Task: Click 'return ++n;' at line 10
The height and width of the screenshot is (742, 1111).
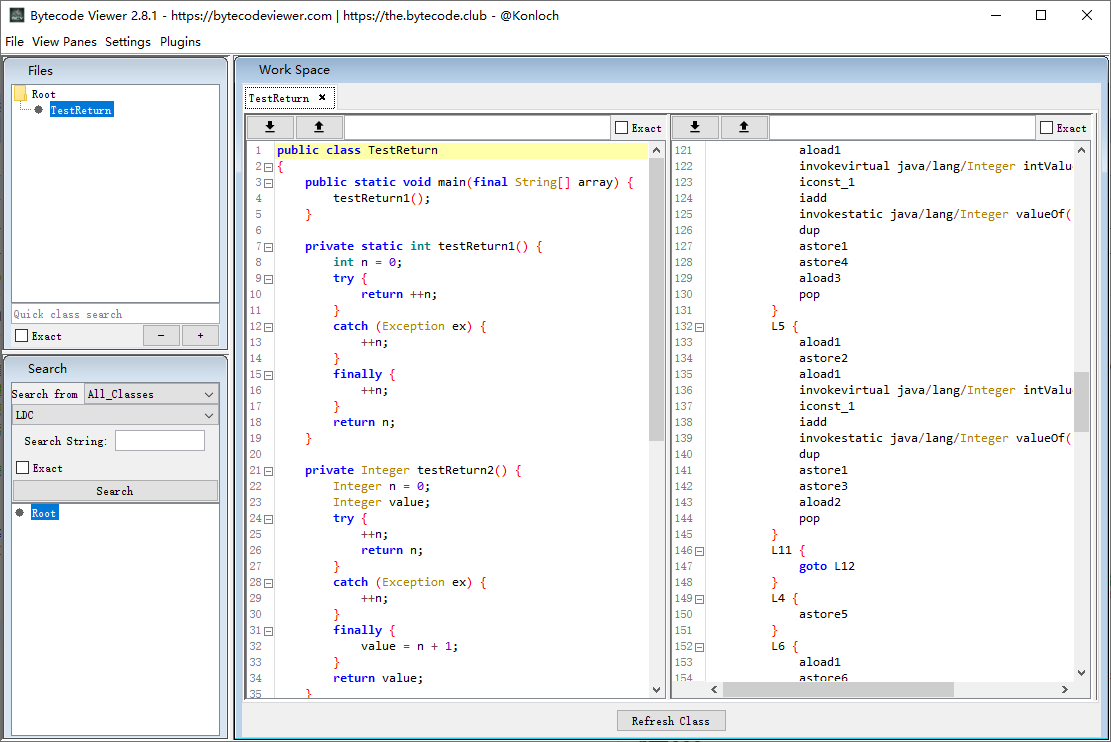Action: click(399, 294)
